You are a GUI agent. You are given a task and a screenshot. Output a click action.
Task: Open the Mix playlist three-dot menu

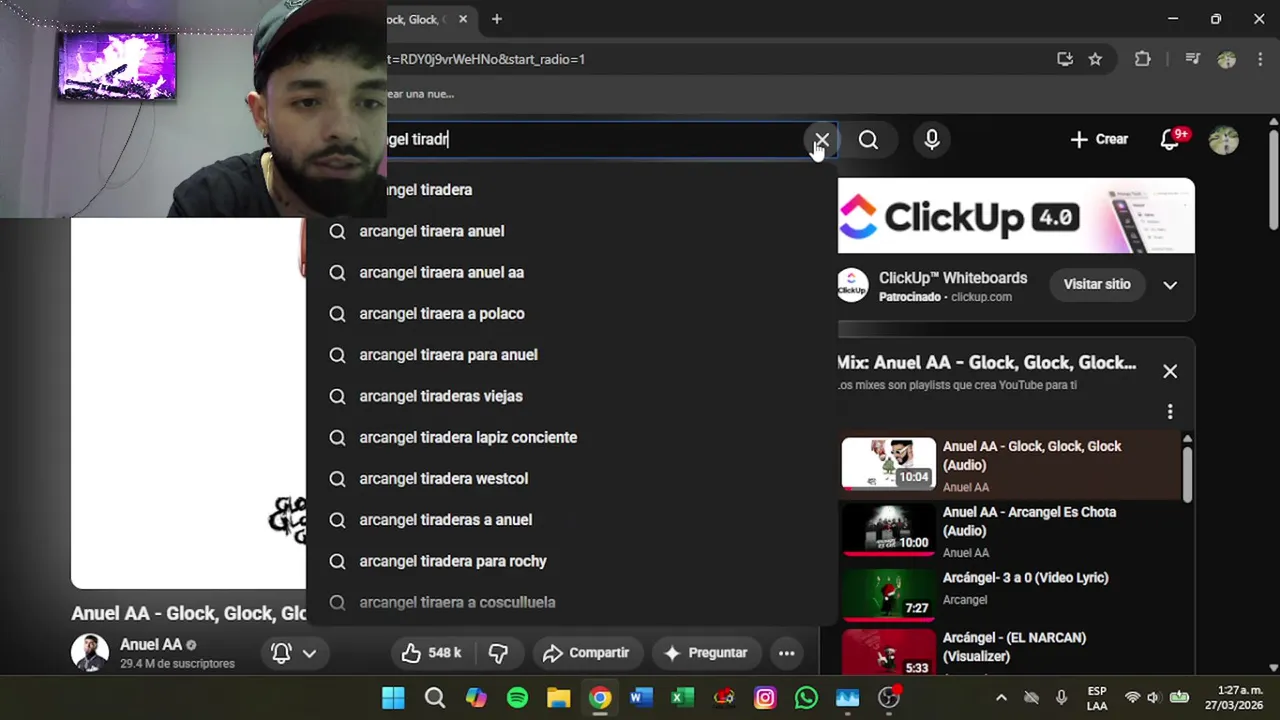(1170, 412)
